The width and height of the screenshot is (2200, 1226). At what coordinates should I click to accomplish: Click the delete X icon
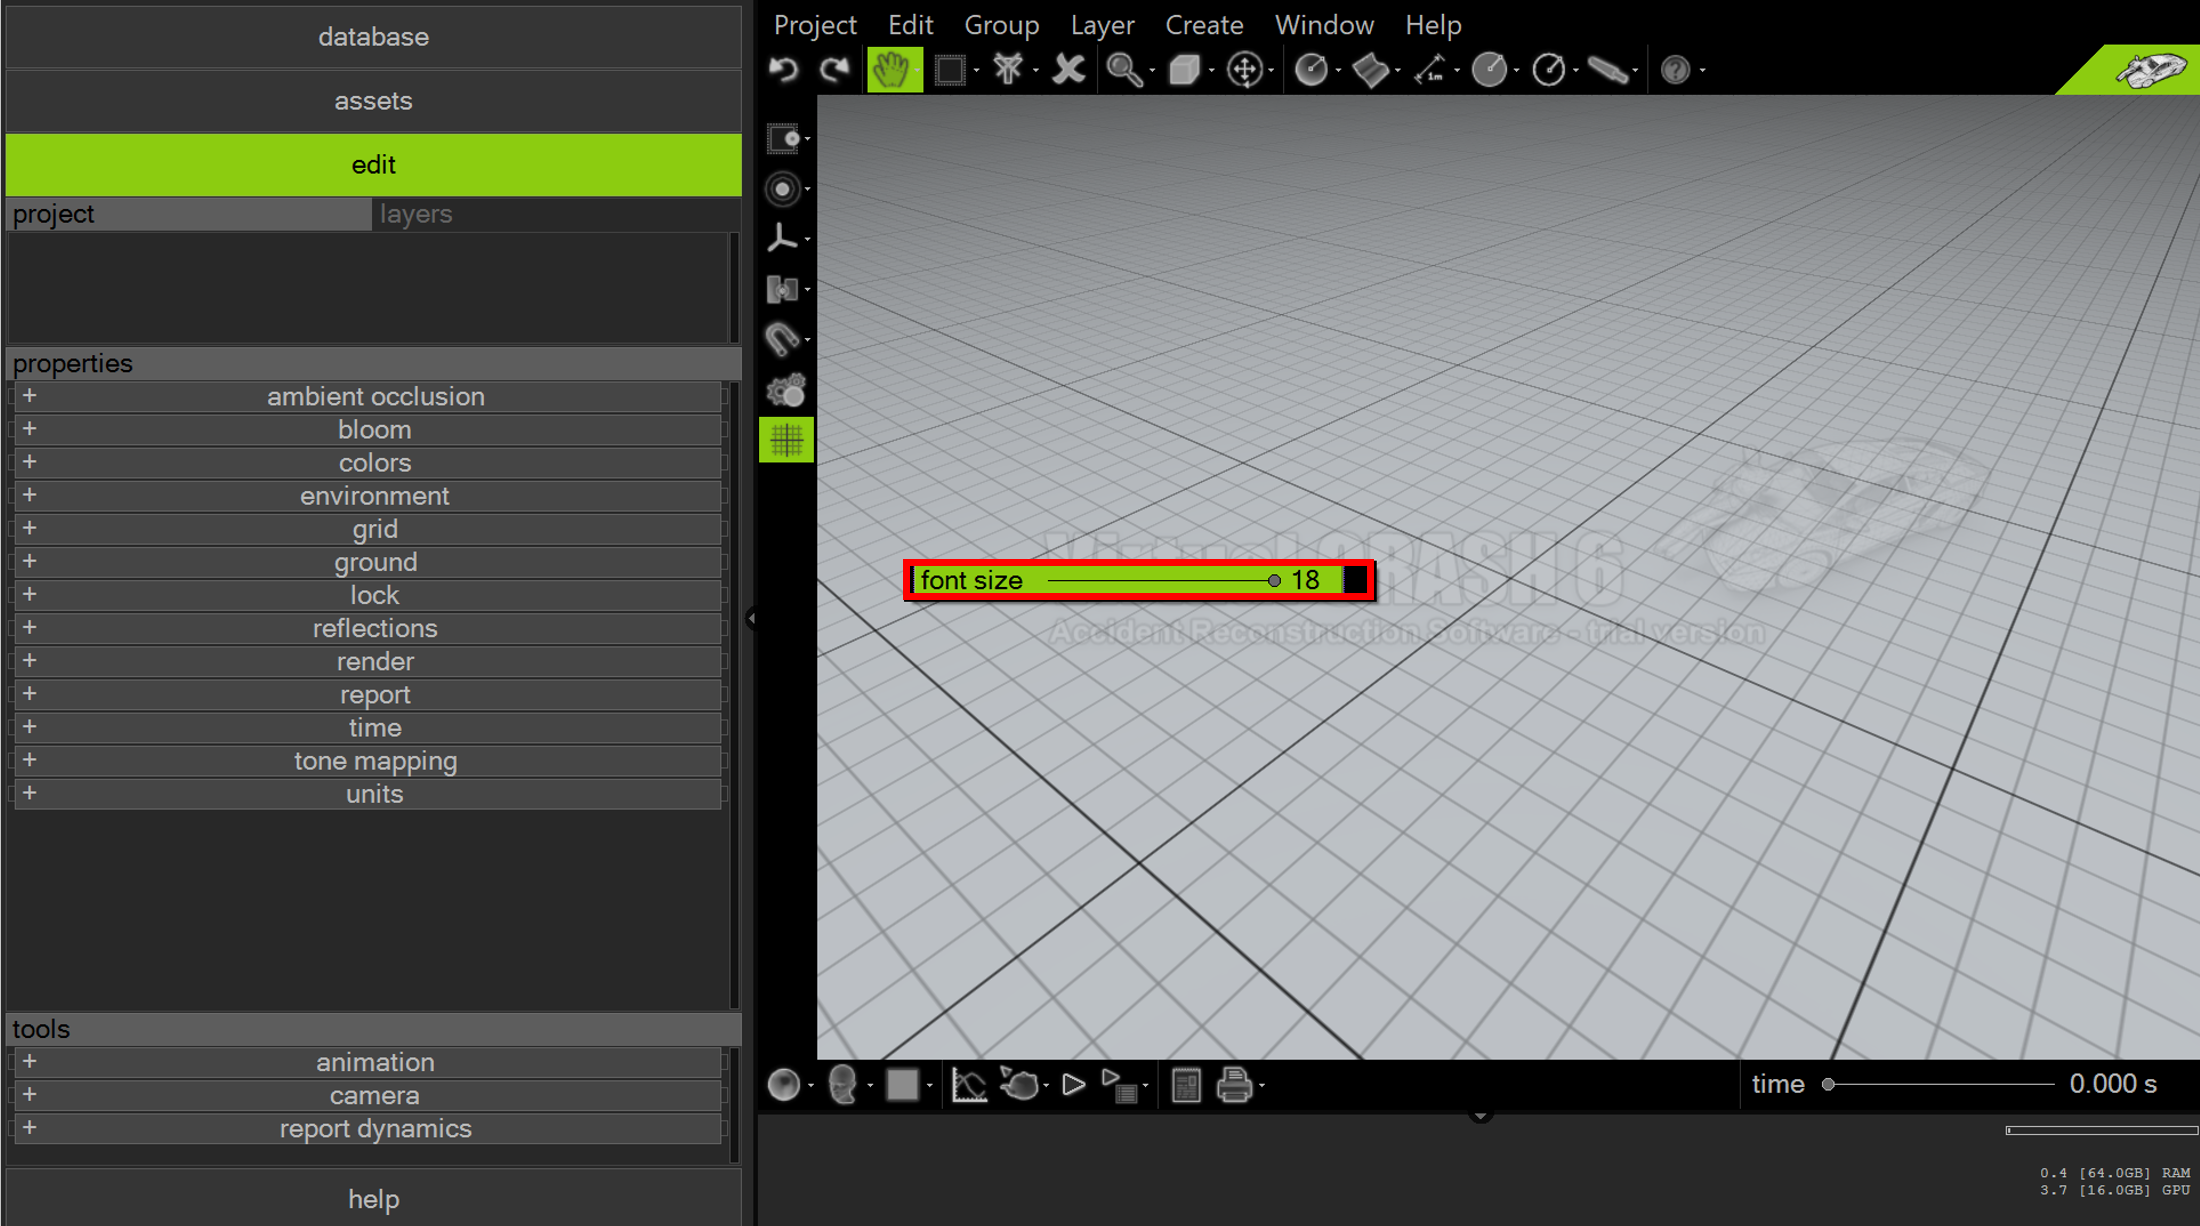click(x=1068, y=69)
